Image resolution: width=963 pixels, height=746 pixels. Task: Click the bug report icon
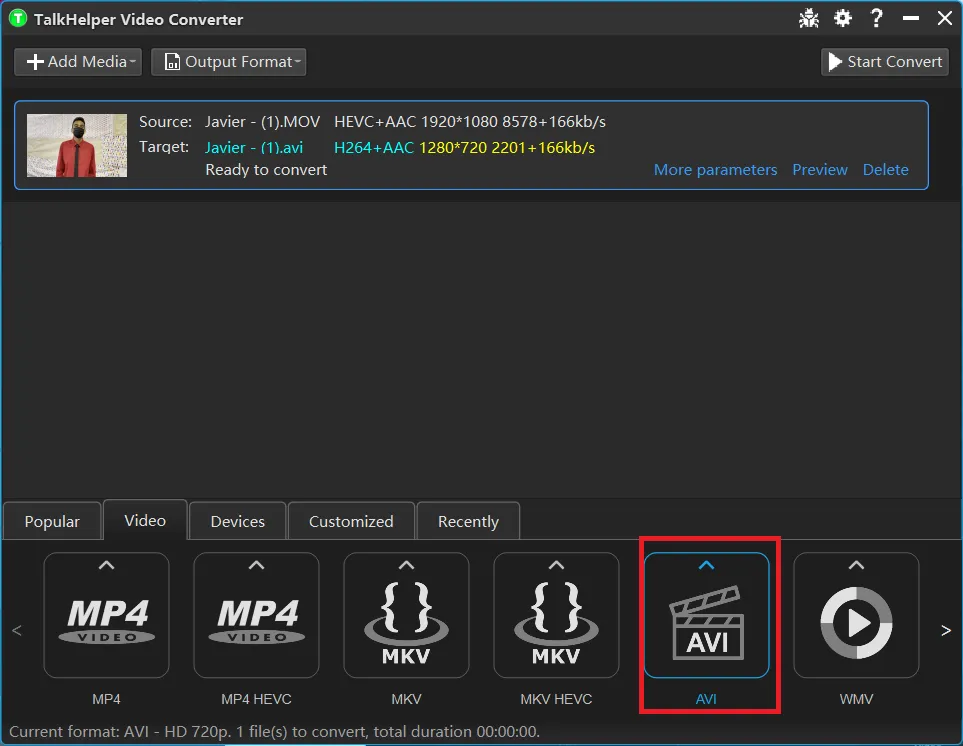coord(809,18)
